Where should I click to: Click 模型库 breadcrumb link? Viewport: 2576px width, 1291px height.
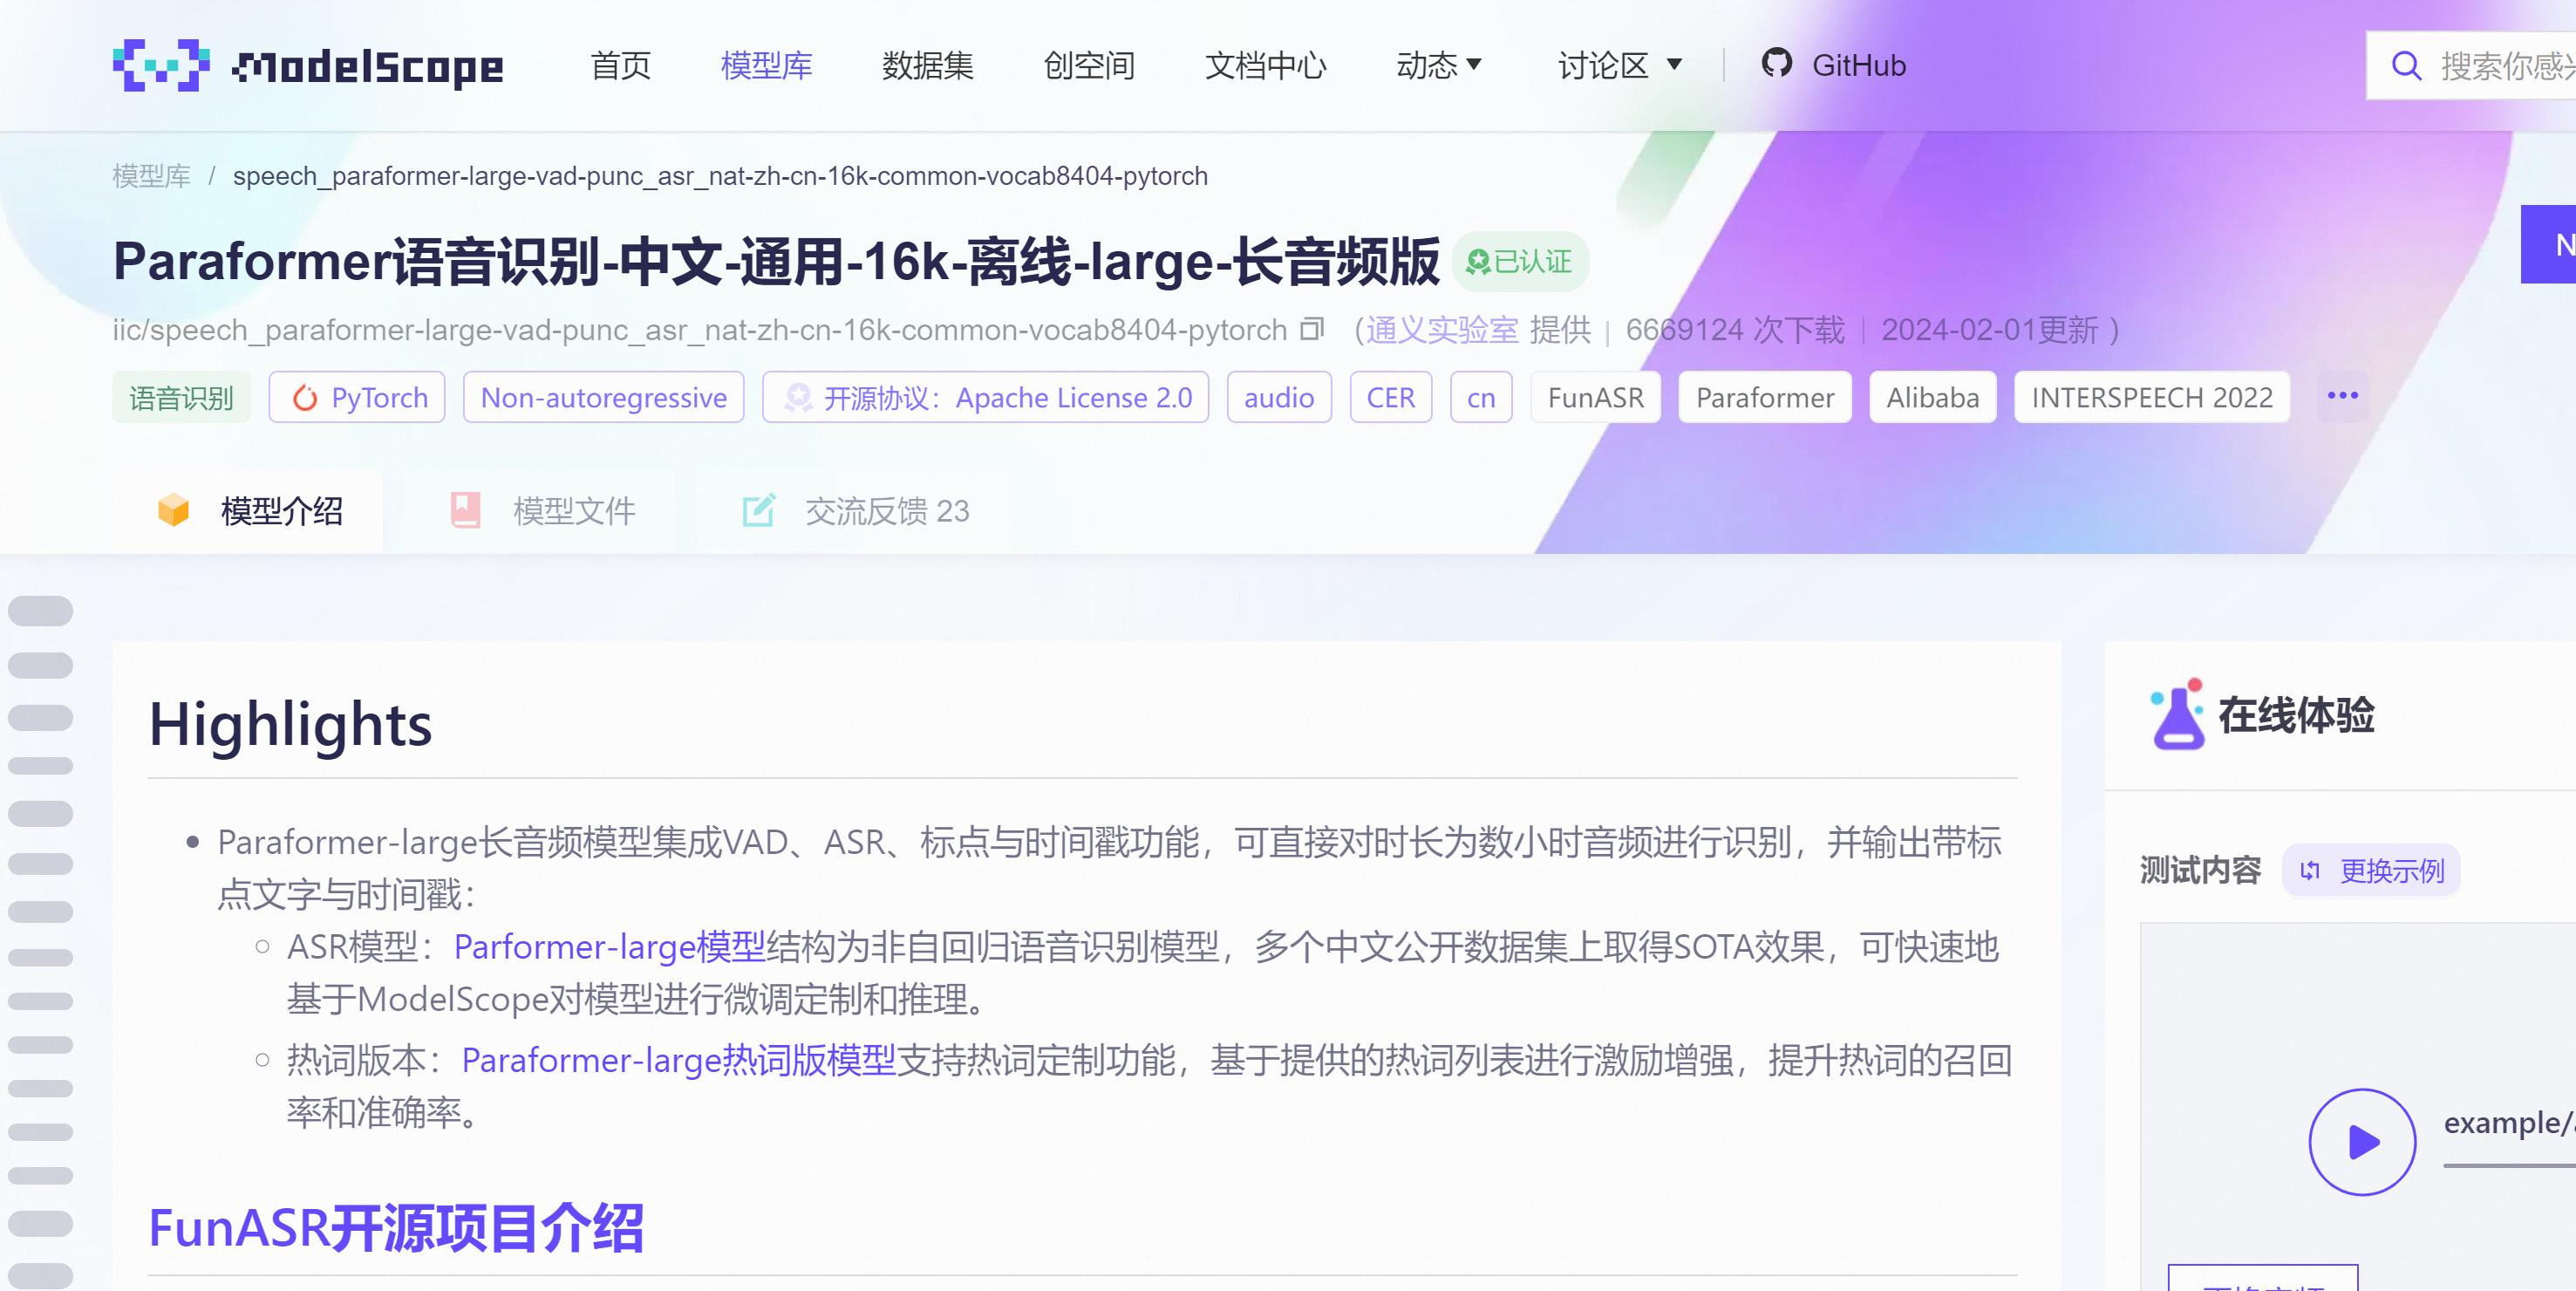click(151, 176)
